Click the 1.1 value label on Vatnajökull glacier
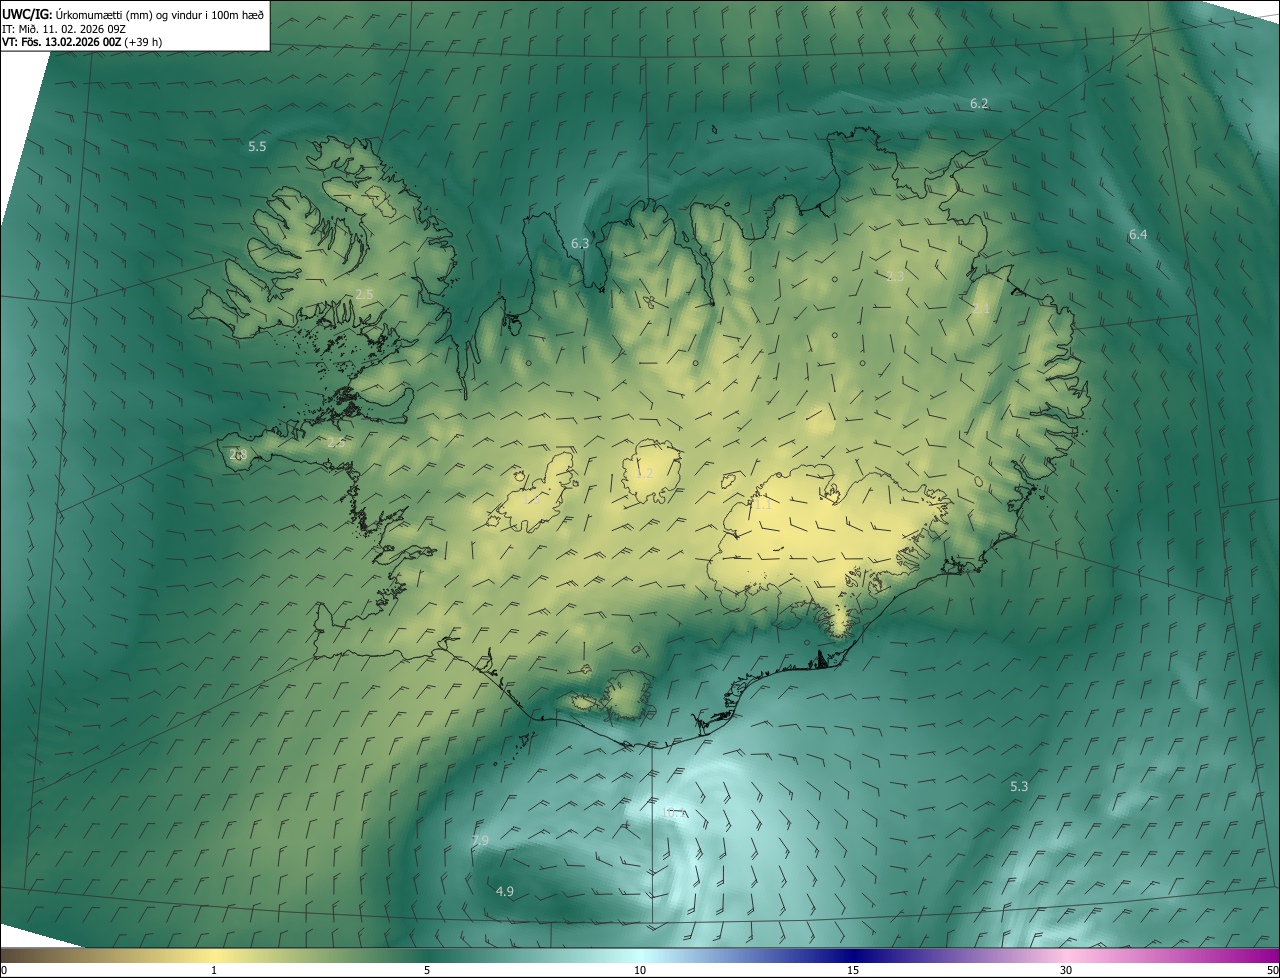Screen dimensions: 1280x978 pyautogui.click(x=762, y=506)
